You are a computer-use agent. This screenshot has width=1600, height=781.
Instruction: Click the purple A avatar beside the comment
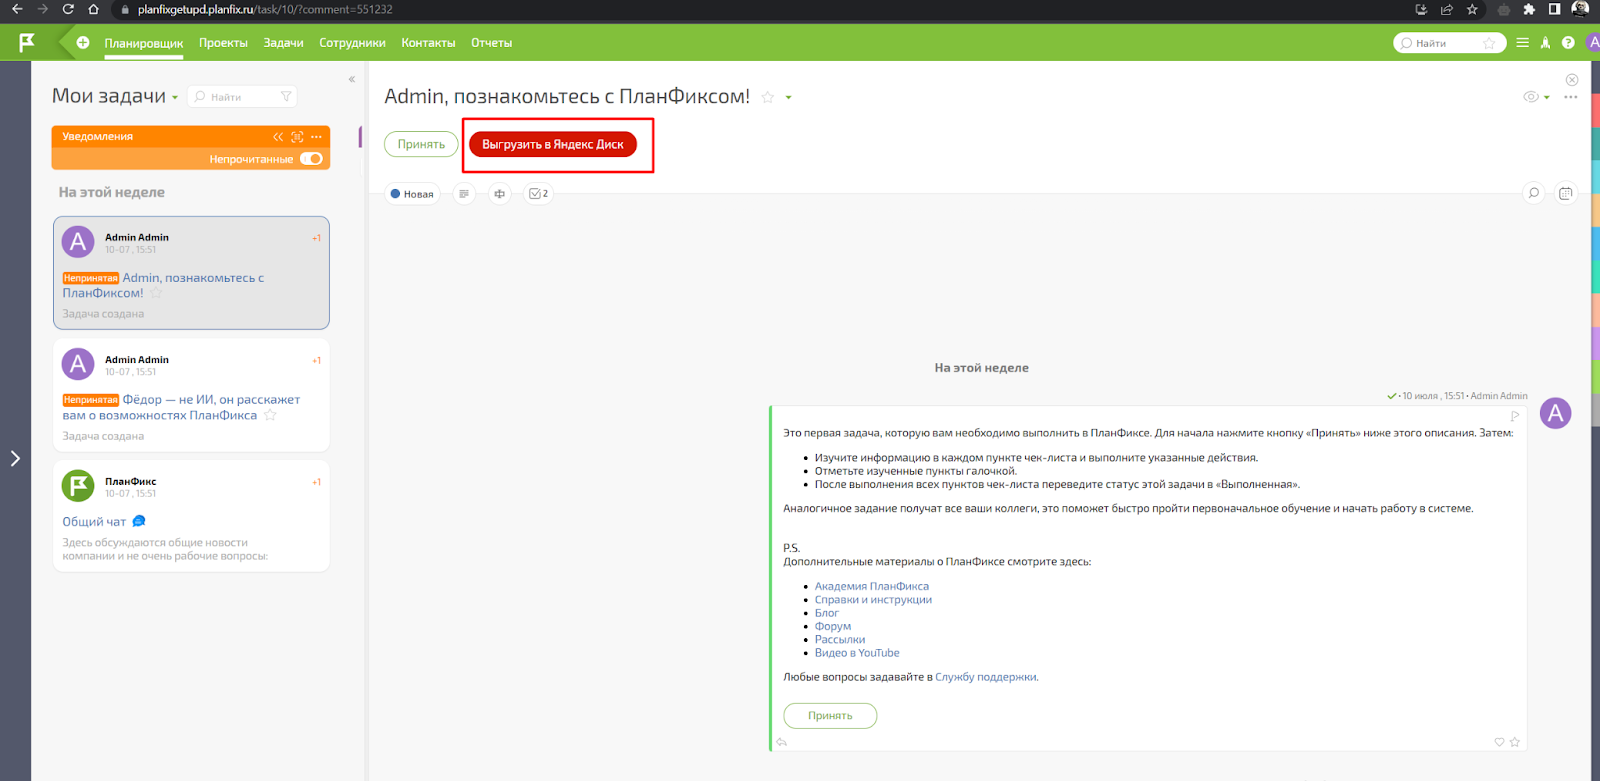(1555, 413)
